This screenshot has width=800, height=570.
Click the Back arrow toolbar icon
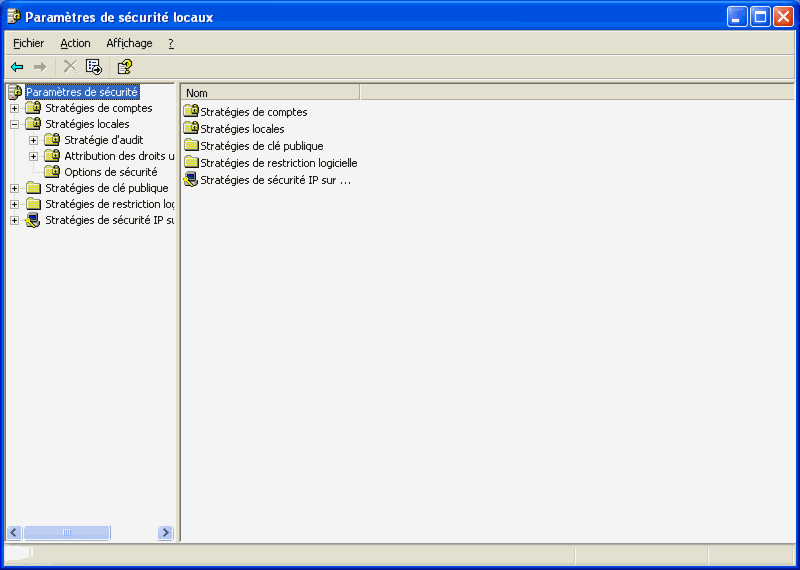[x=17, y=67]
